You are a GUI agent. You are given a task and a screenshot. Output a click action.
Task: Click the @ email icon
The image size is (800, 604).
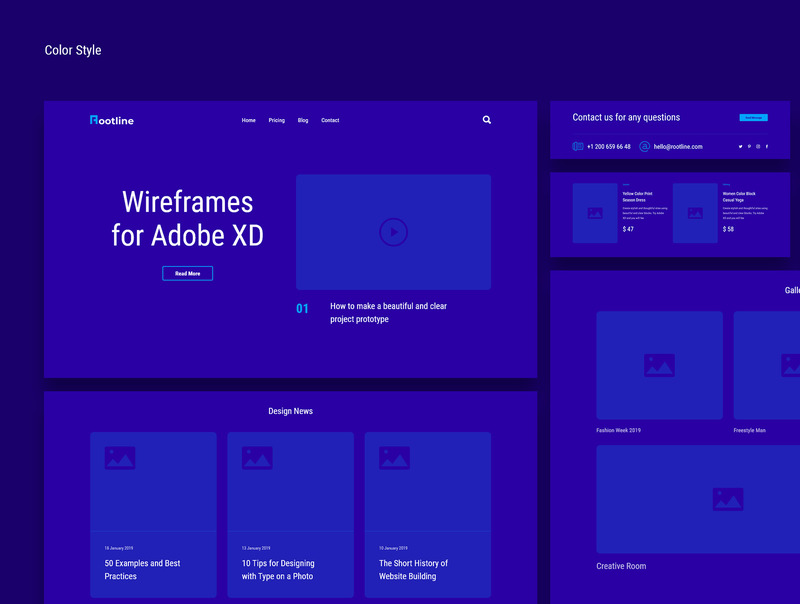pyautogui.click(x=644, y=146)
